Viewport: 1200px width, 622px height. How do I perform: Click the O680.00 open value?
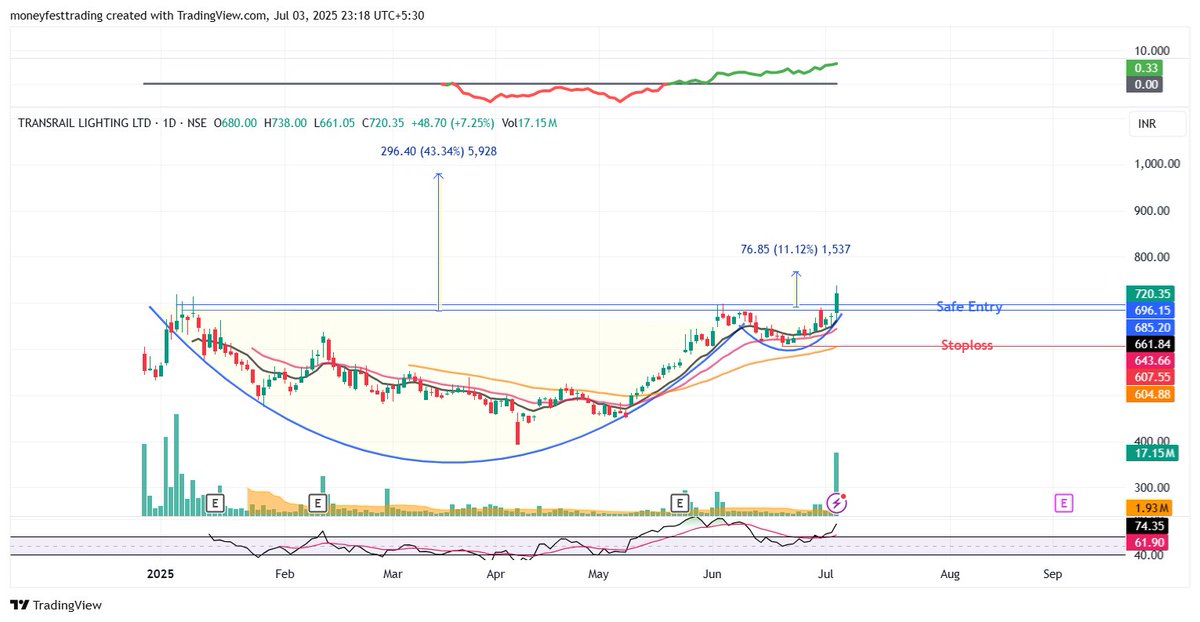point(235,123)
